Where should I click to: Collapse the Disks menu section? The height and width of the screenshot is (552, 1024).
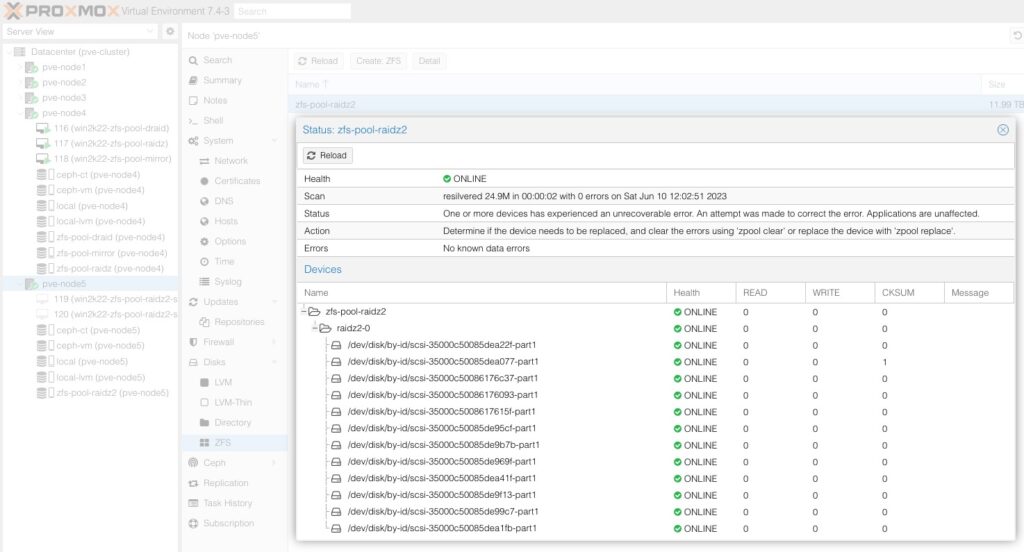[274, 362]
